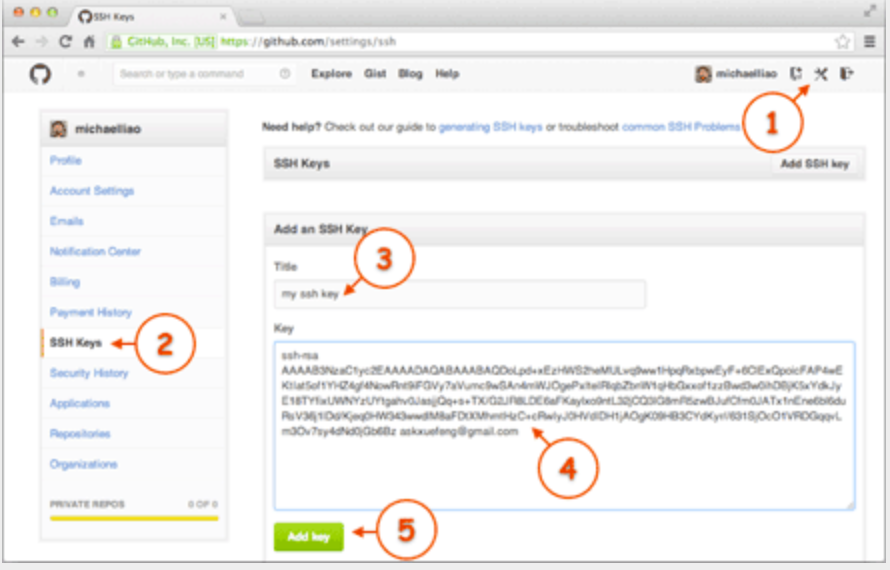Viewport: 890px width, 570px height.
Task: Open Account Settings in sidebar
Action: click(92, 191)
